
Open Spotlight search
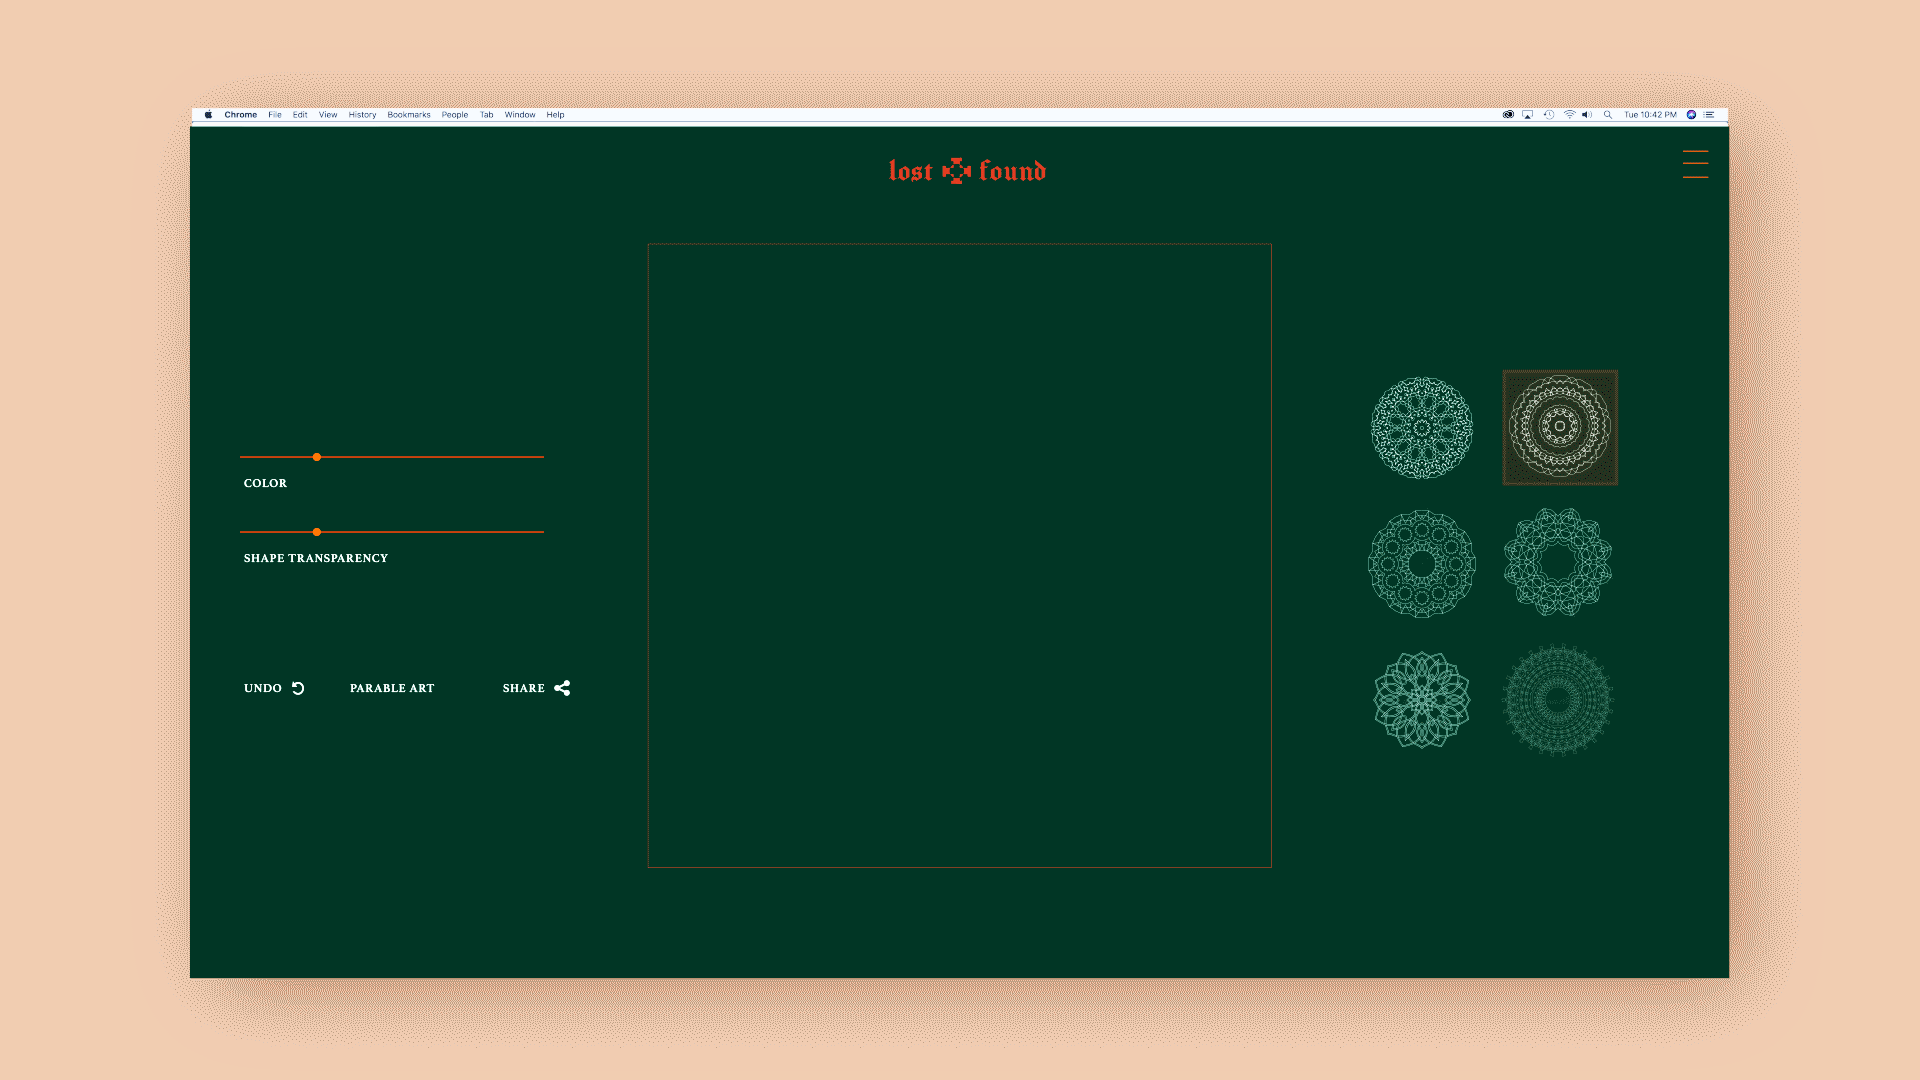(x=1608, y=115)
